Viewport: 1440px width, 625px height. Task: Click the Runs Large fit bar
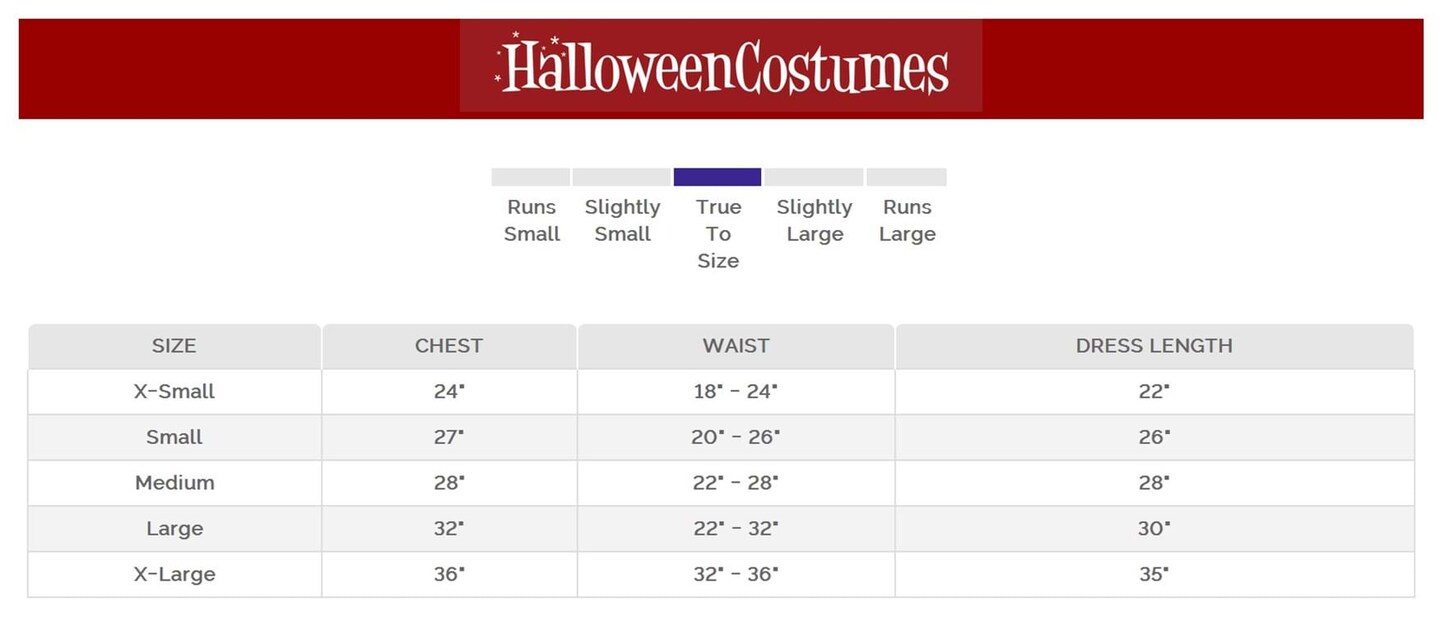pyautogui.click(x=906, y=177)
